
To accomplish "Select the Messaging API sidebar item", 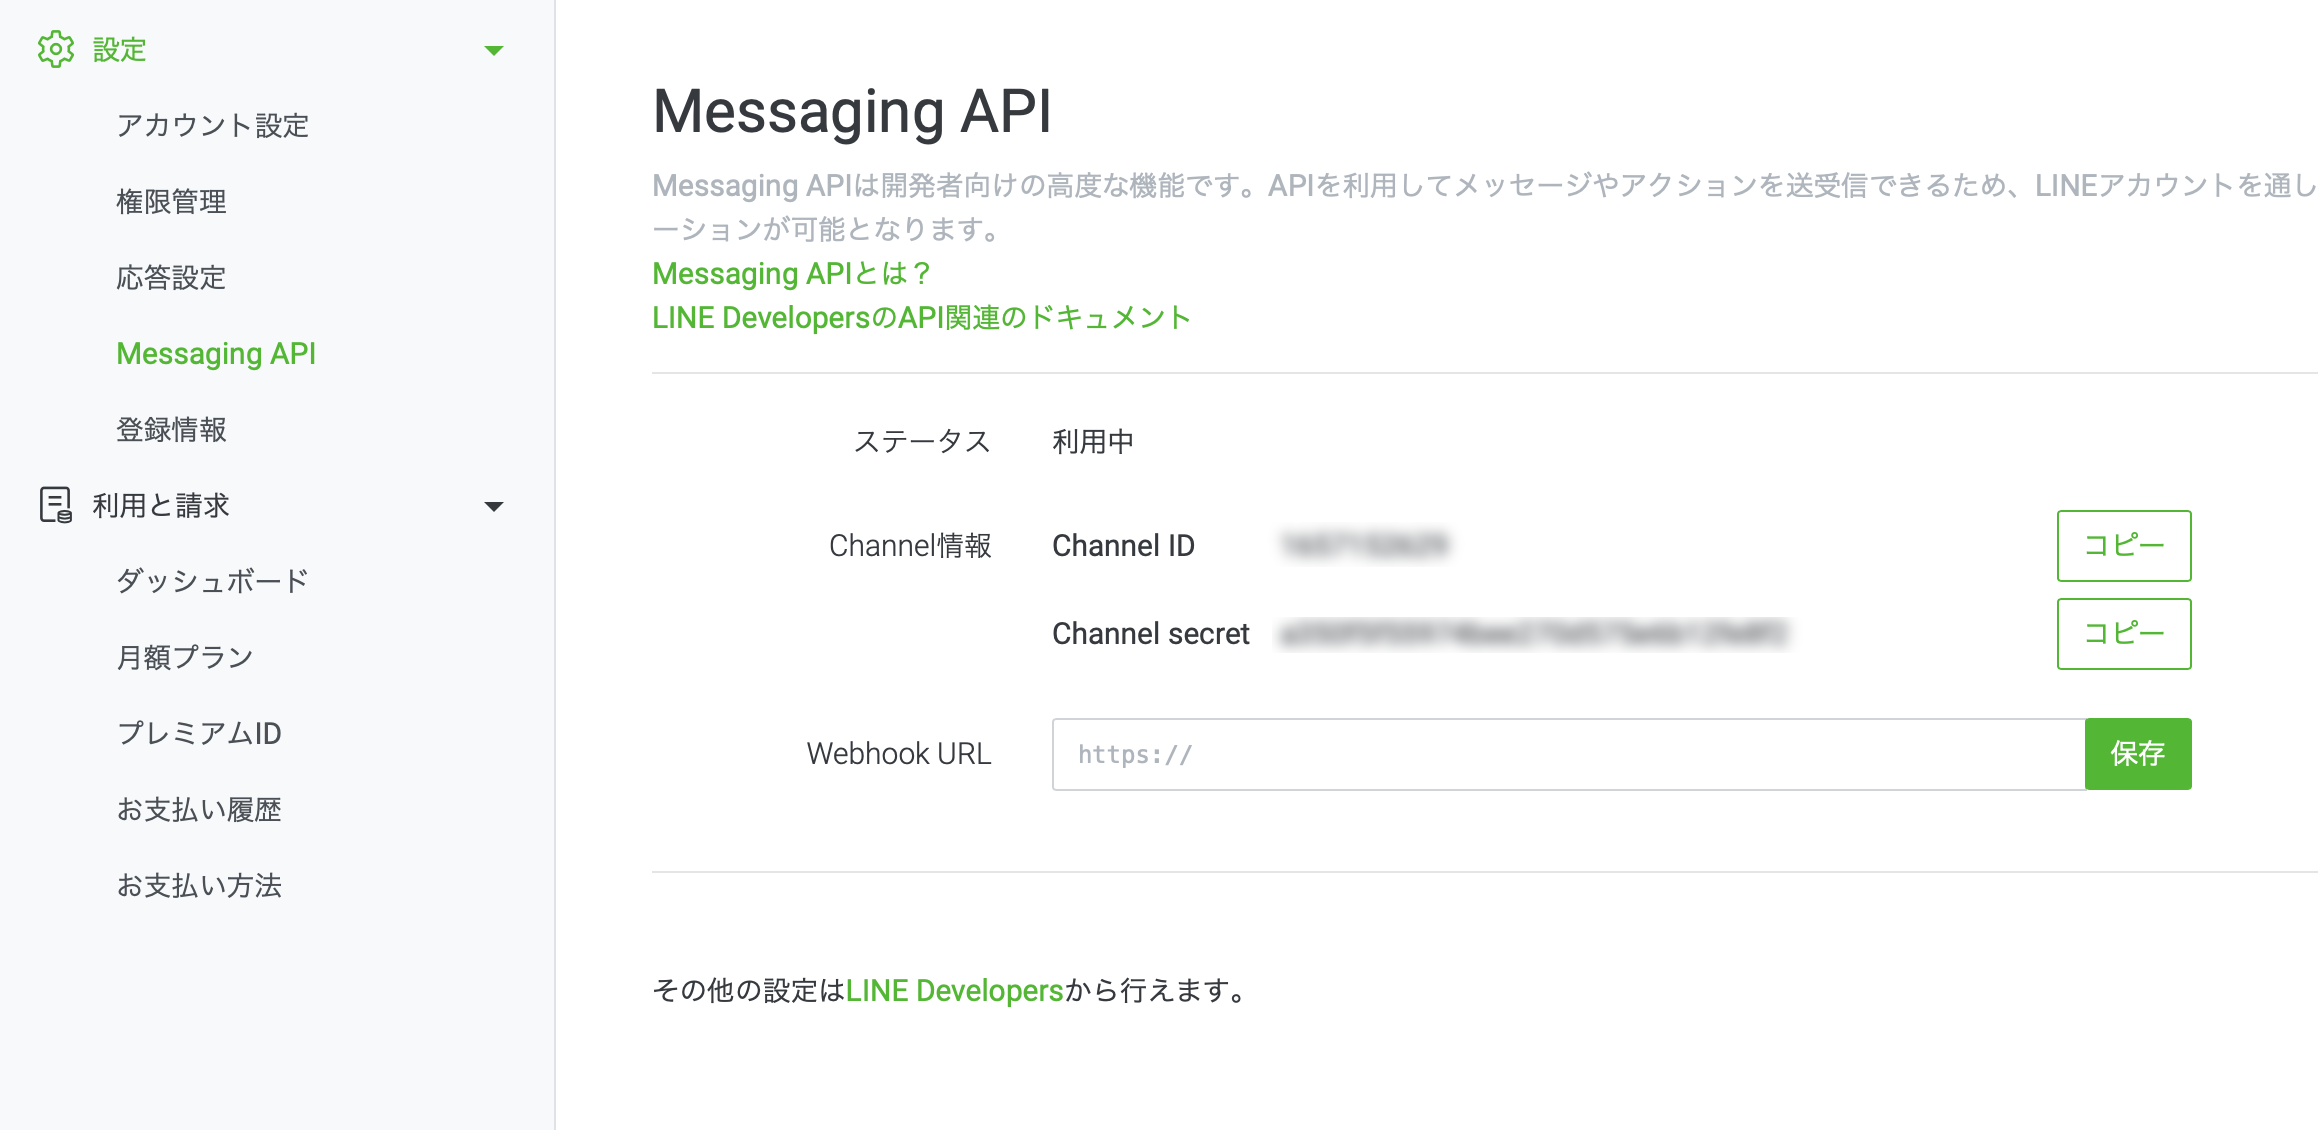I will [216, 353].
